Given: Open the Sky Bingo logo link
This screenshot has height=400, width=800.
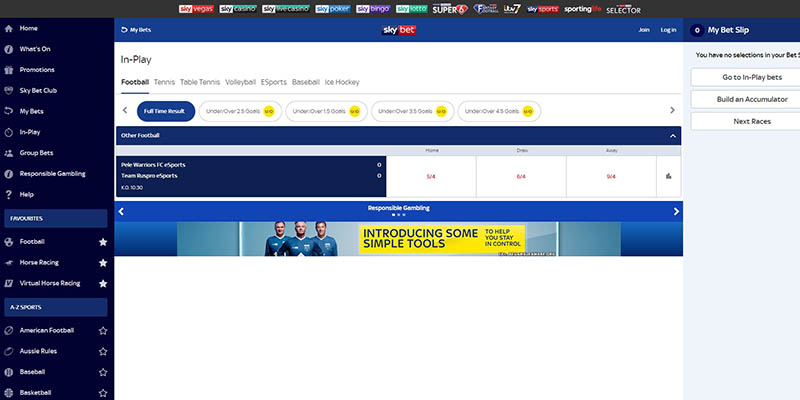Looking at the screenshot, I should pyautogui.click(x=373, y=9).
